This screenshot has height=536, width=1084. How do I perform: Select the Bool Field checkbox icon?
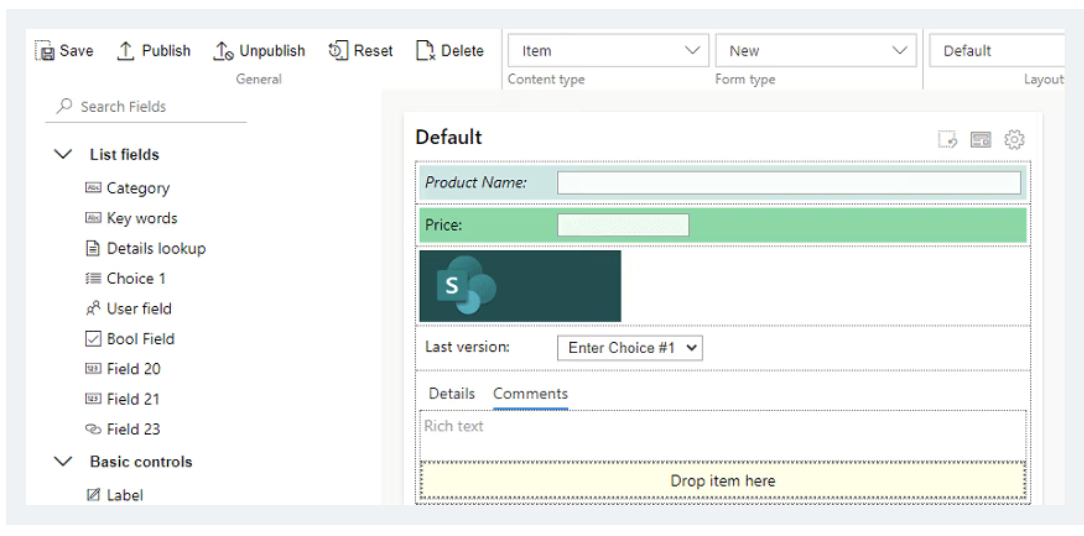[93, 339]
